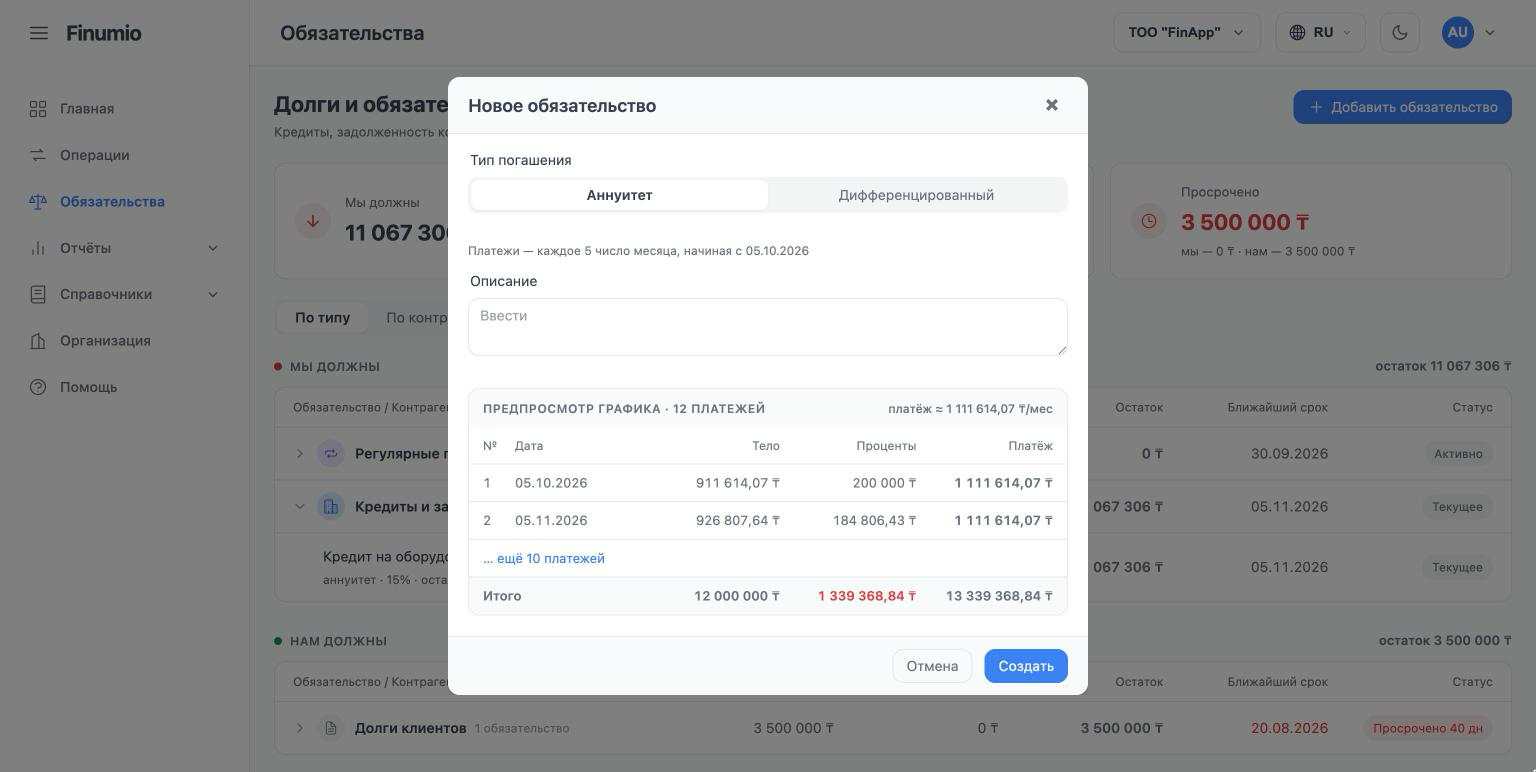Click the red down-arrow Мы должны icon
Image resolution: width=1536 pixels, height=772 pixels.
pos(313,221)
